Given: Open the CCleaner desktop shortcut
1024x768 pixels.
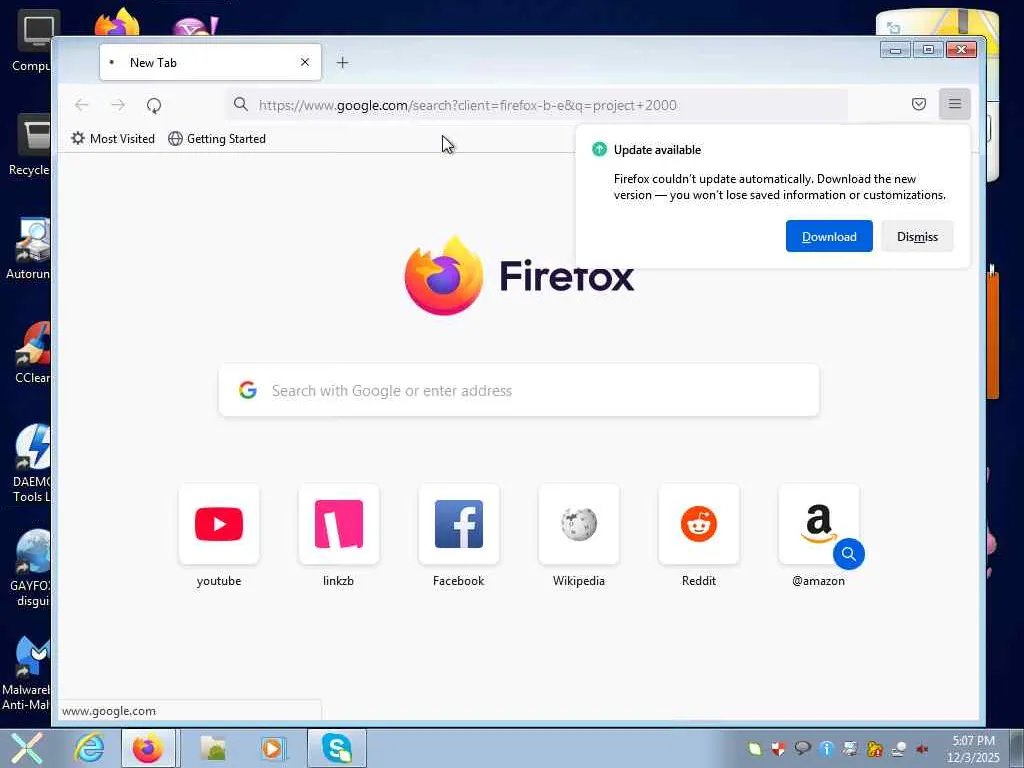Looking at the screenshot, I should click(31, 353).
